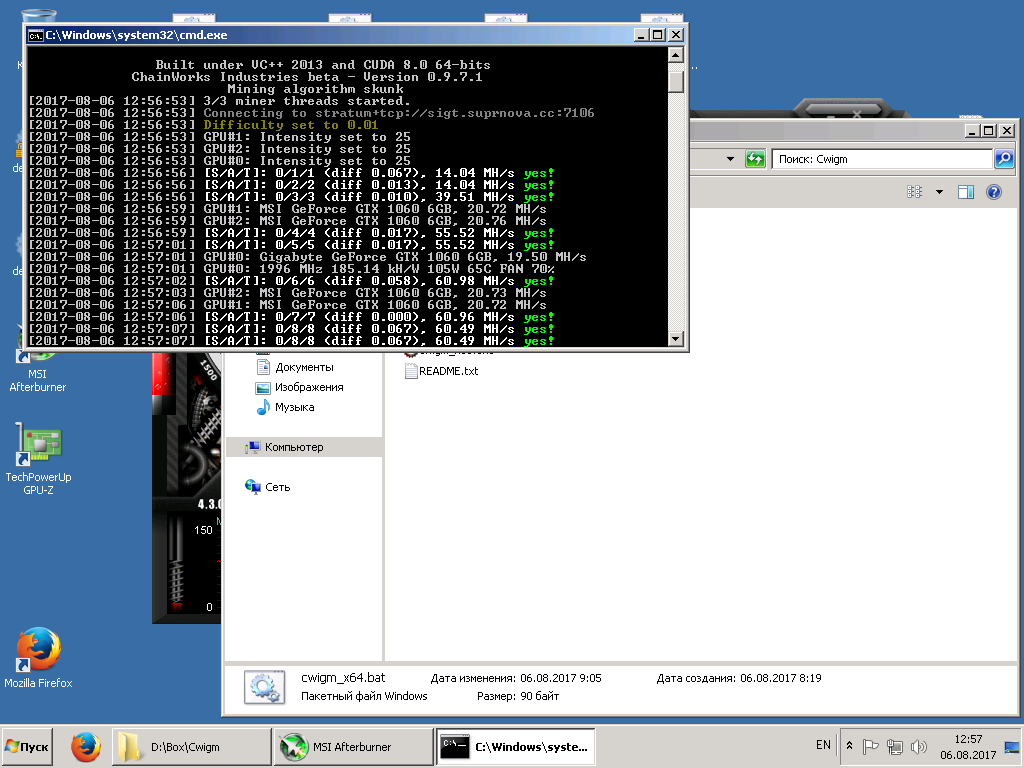Open Музыка in the Explorer navigation pane
Screen dimensions: 1024x768
tap(295, 408)
